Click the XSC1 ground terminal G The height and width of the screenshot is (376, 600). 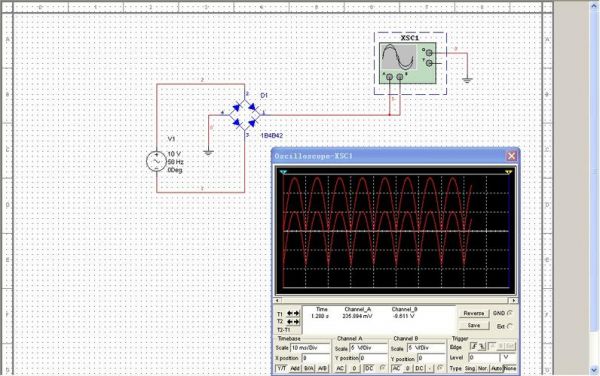429,53
